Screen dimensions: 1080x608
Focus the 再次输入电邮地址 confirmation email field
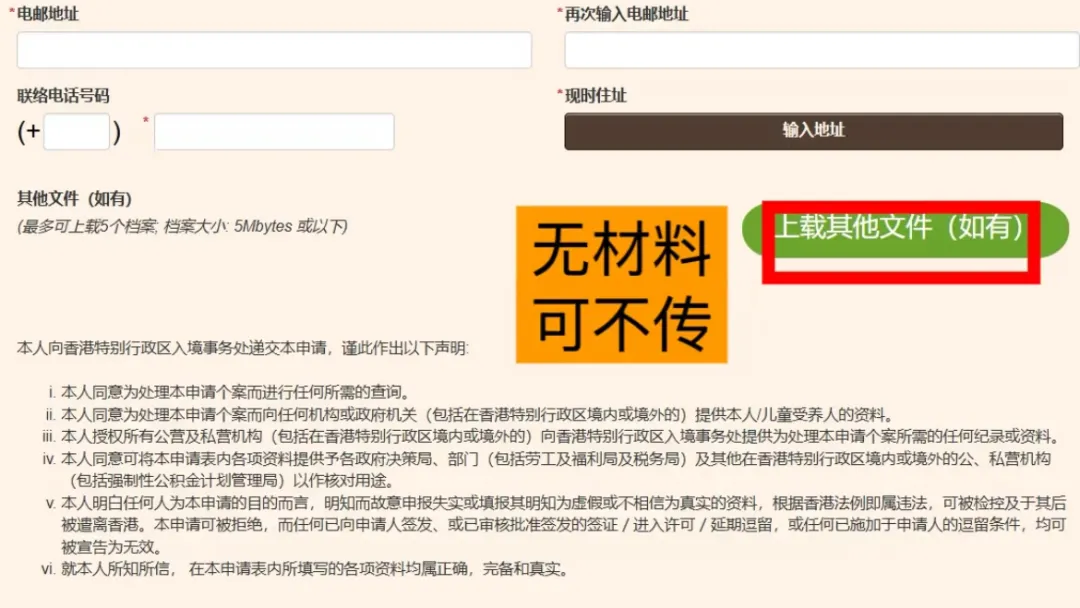click(822, 50)
